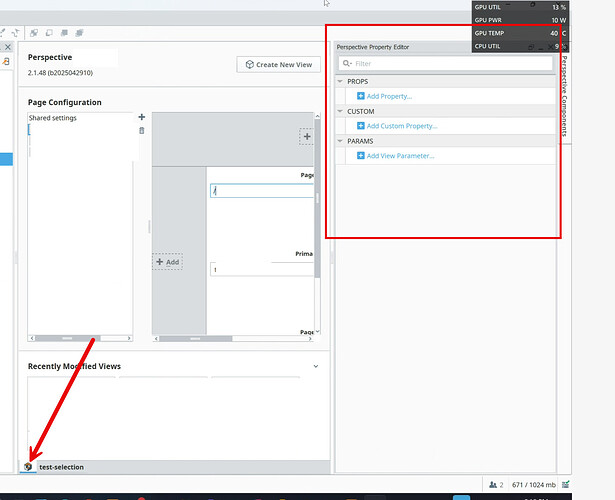615x500 pixels.
Task: Click the page list horizontal scrollbar thumb
Action: (x=67, y=338)
